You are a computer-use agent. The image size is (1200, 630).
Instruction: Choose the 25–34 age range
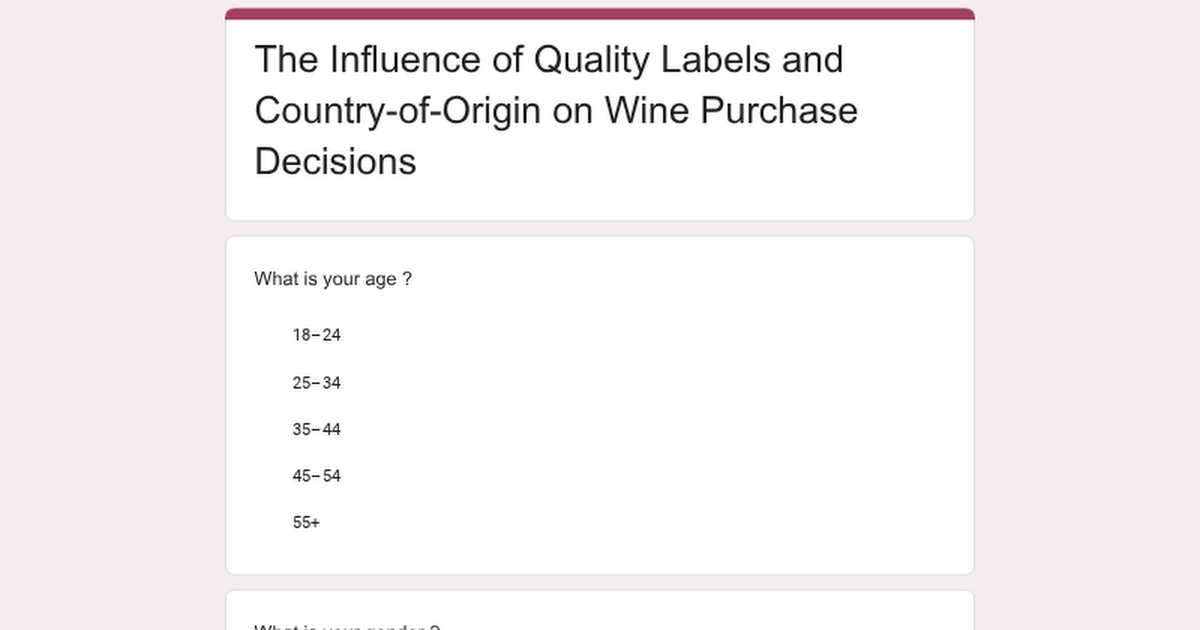[316, 383]
